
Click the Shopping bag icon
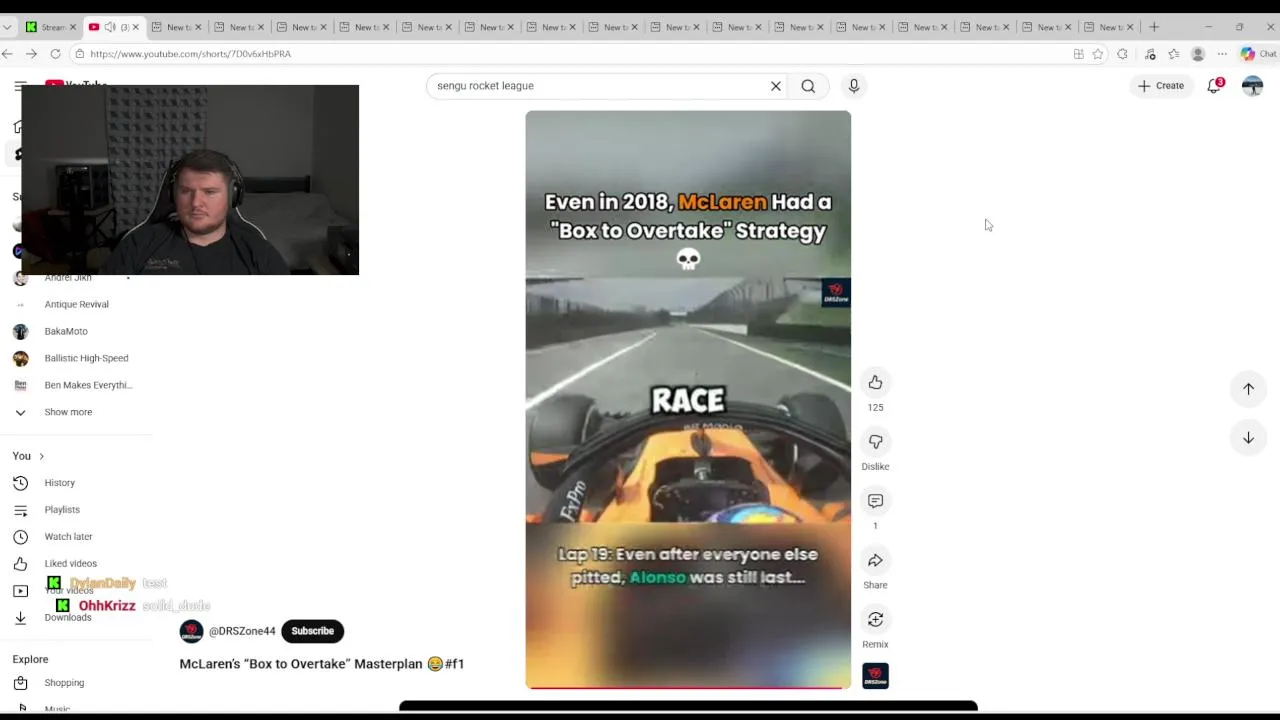click(x=20, y=683)
